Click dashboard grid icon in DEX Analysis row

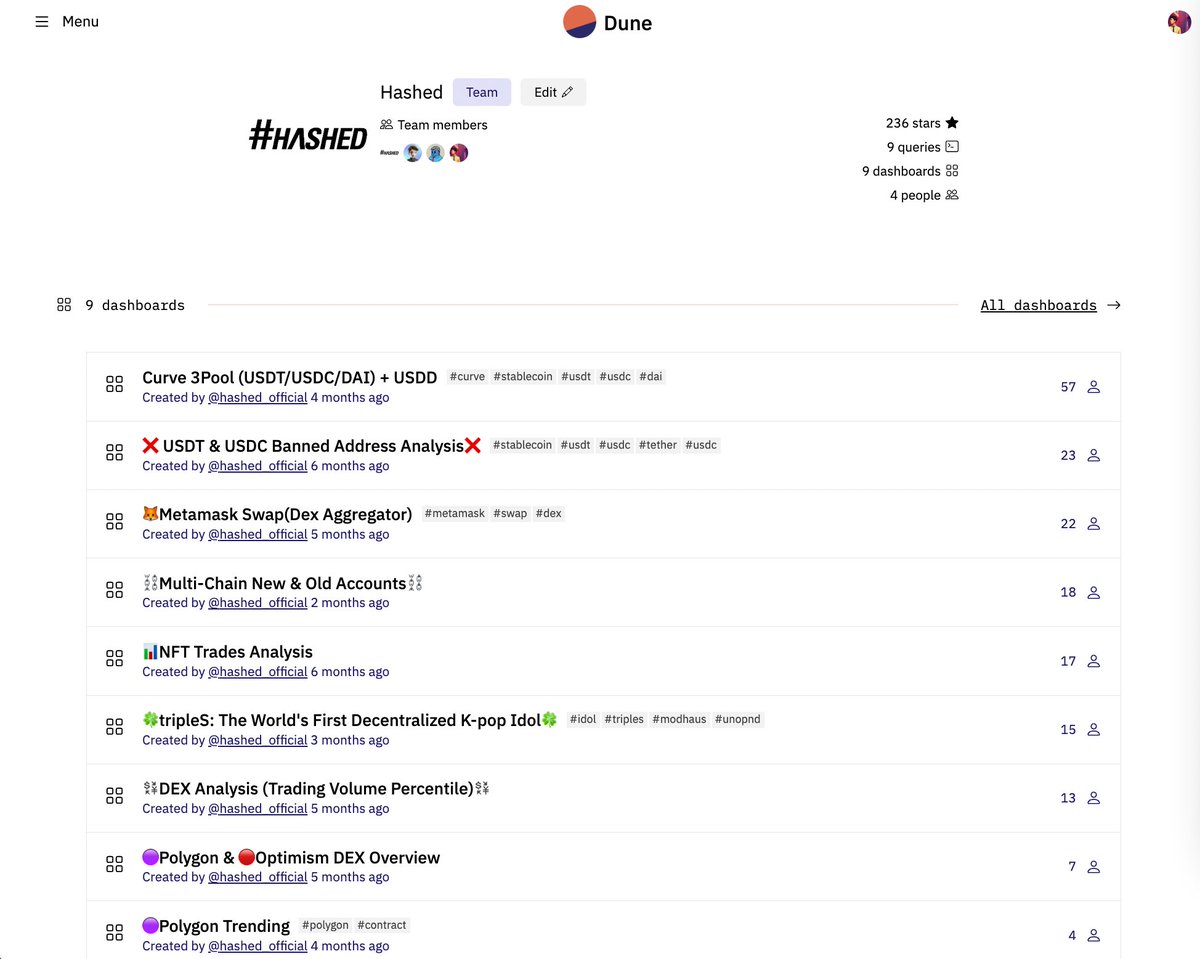click(114, 796)
